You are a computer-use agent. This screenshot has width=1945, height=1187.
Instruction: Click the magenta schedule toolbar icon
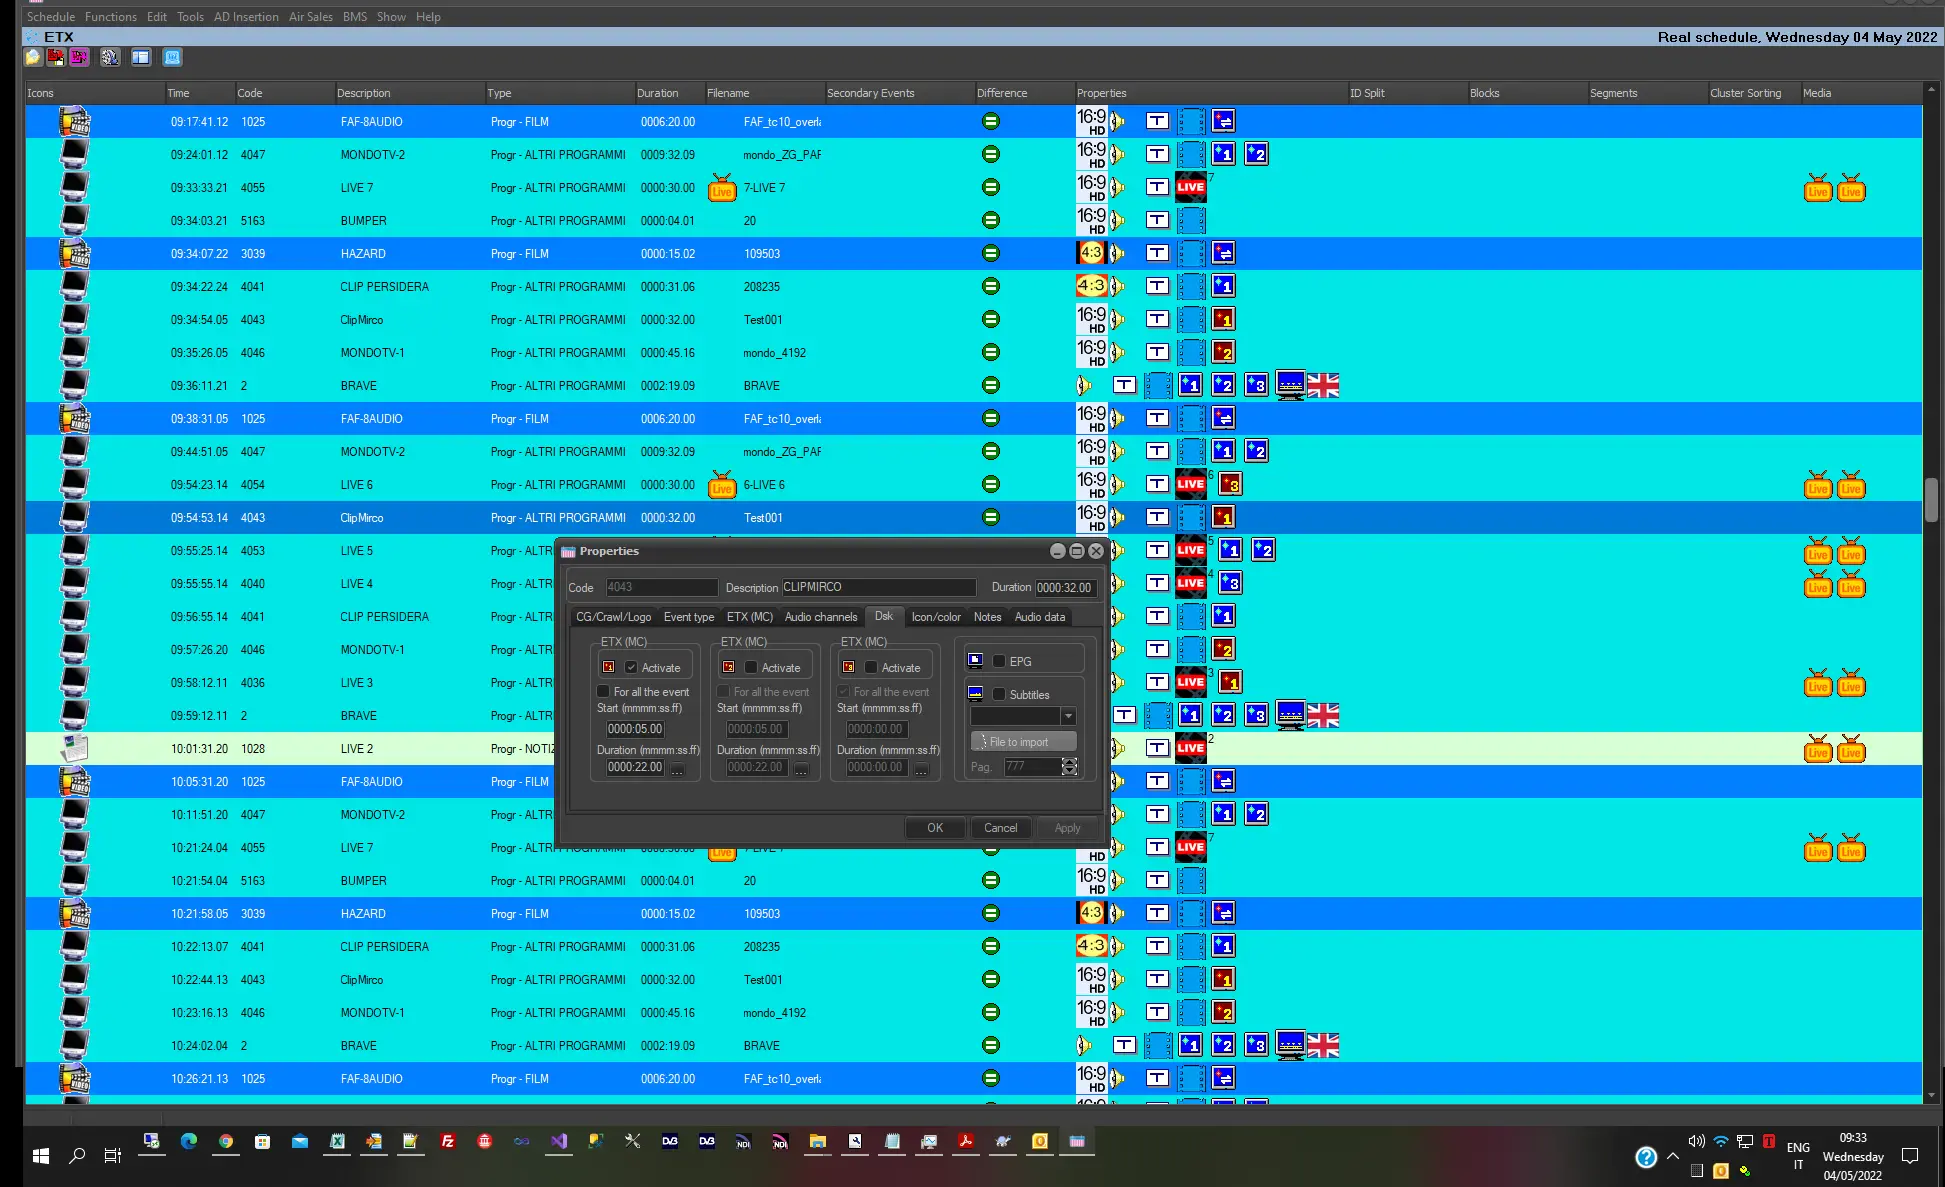point(79,58)
